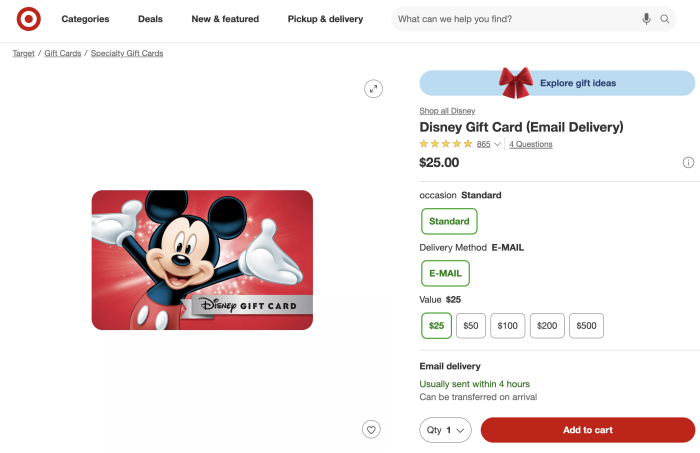Open Pickup & delivery menu
Image resolution: width=700 pixels, height=453 pixels.
(325, 19)
